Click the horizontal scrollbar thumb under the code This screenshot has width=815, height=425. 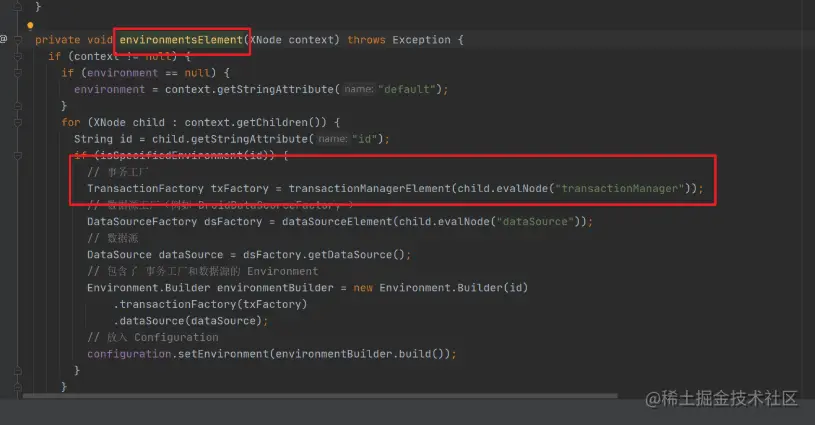320,396
